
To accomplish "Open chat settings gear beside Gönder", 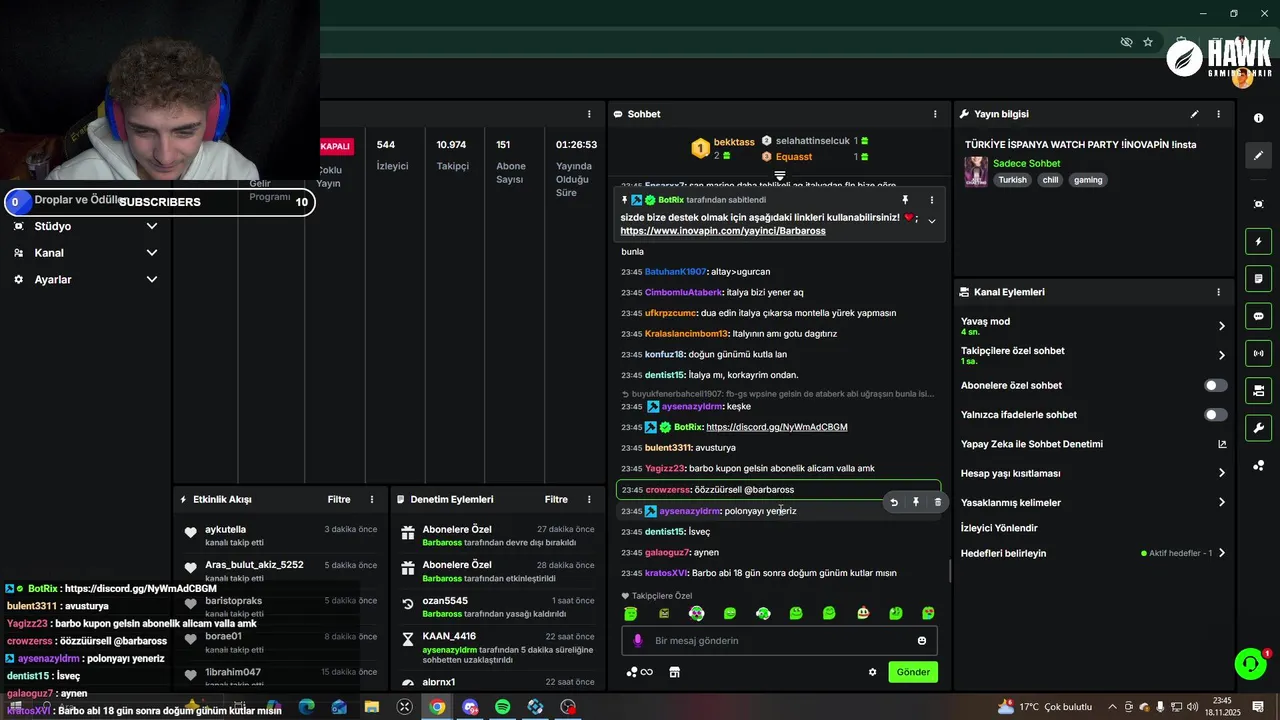I will pyautogui.click(x=872, y=672).
